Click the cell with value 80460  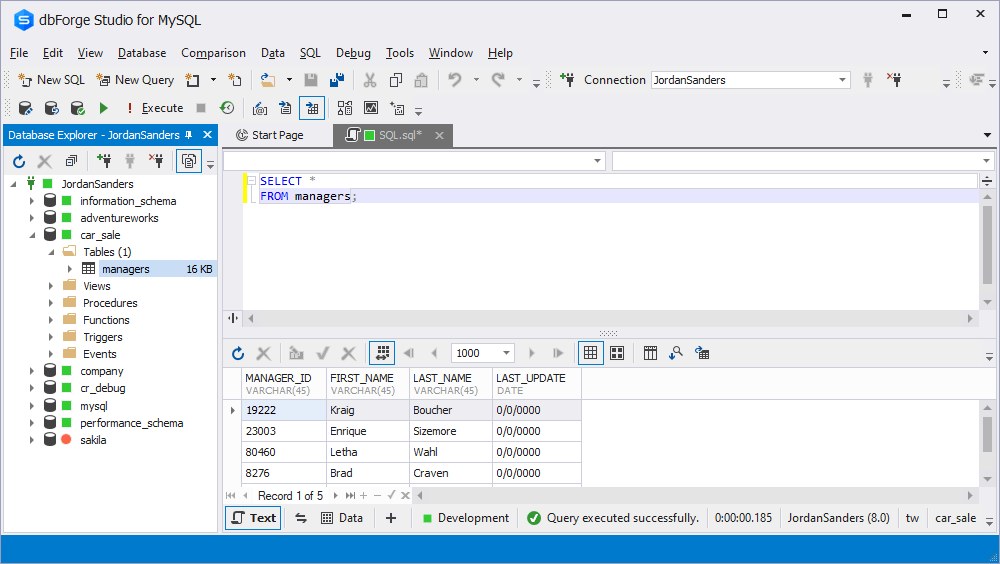click(284, 452)
